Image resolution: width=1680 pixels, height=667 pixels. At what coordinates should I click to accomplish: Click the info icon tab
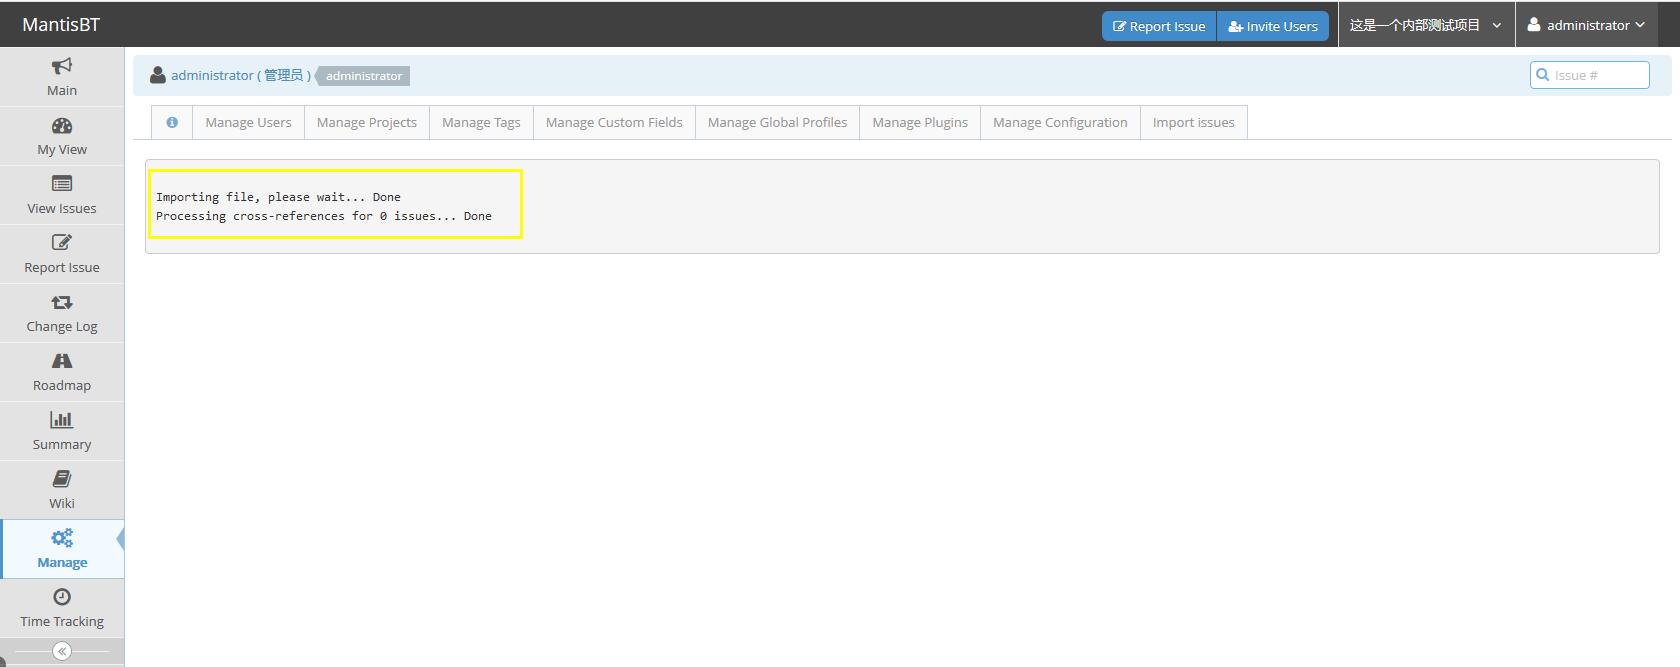click(172, 122)
